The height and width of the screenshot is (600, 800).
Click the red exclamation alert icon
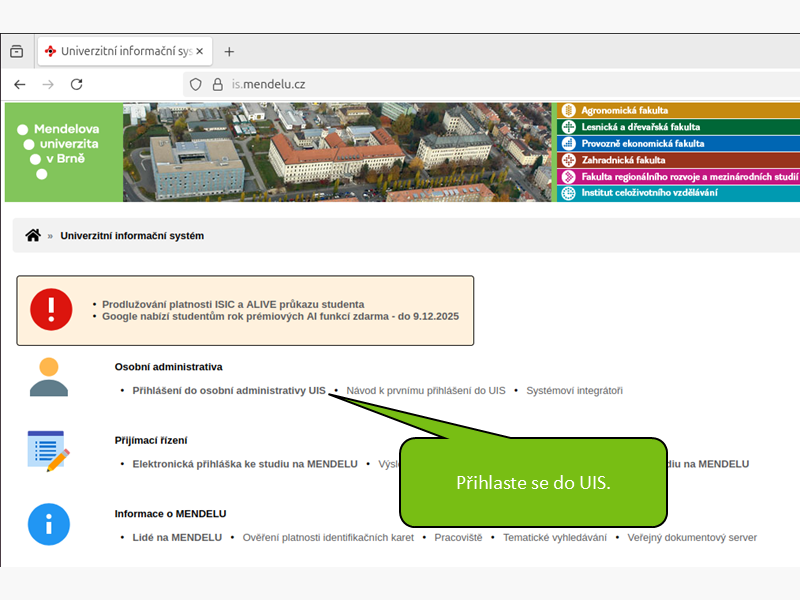click(x=51, y=310)
